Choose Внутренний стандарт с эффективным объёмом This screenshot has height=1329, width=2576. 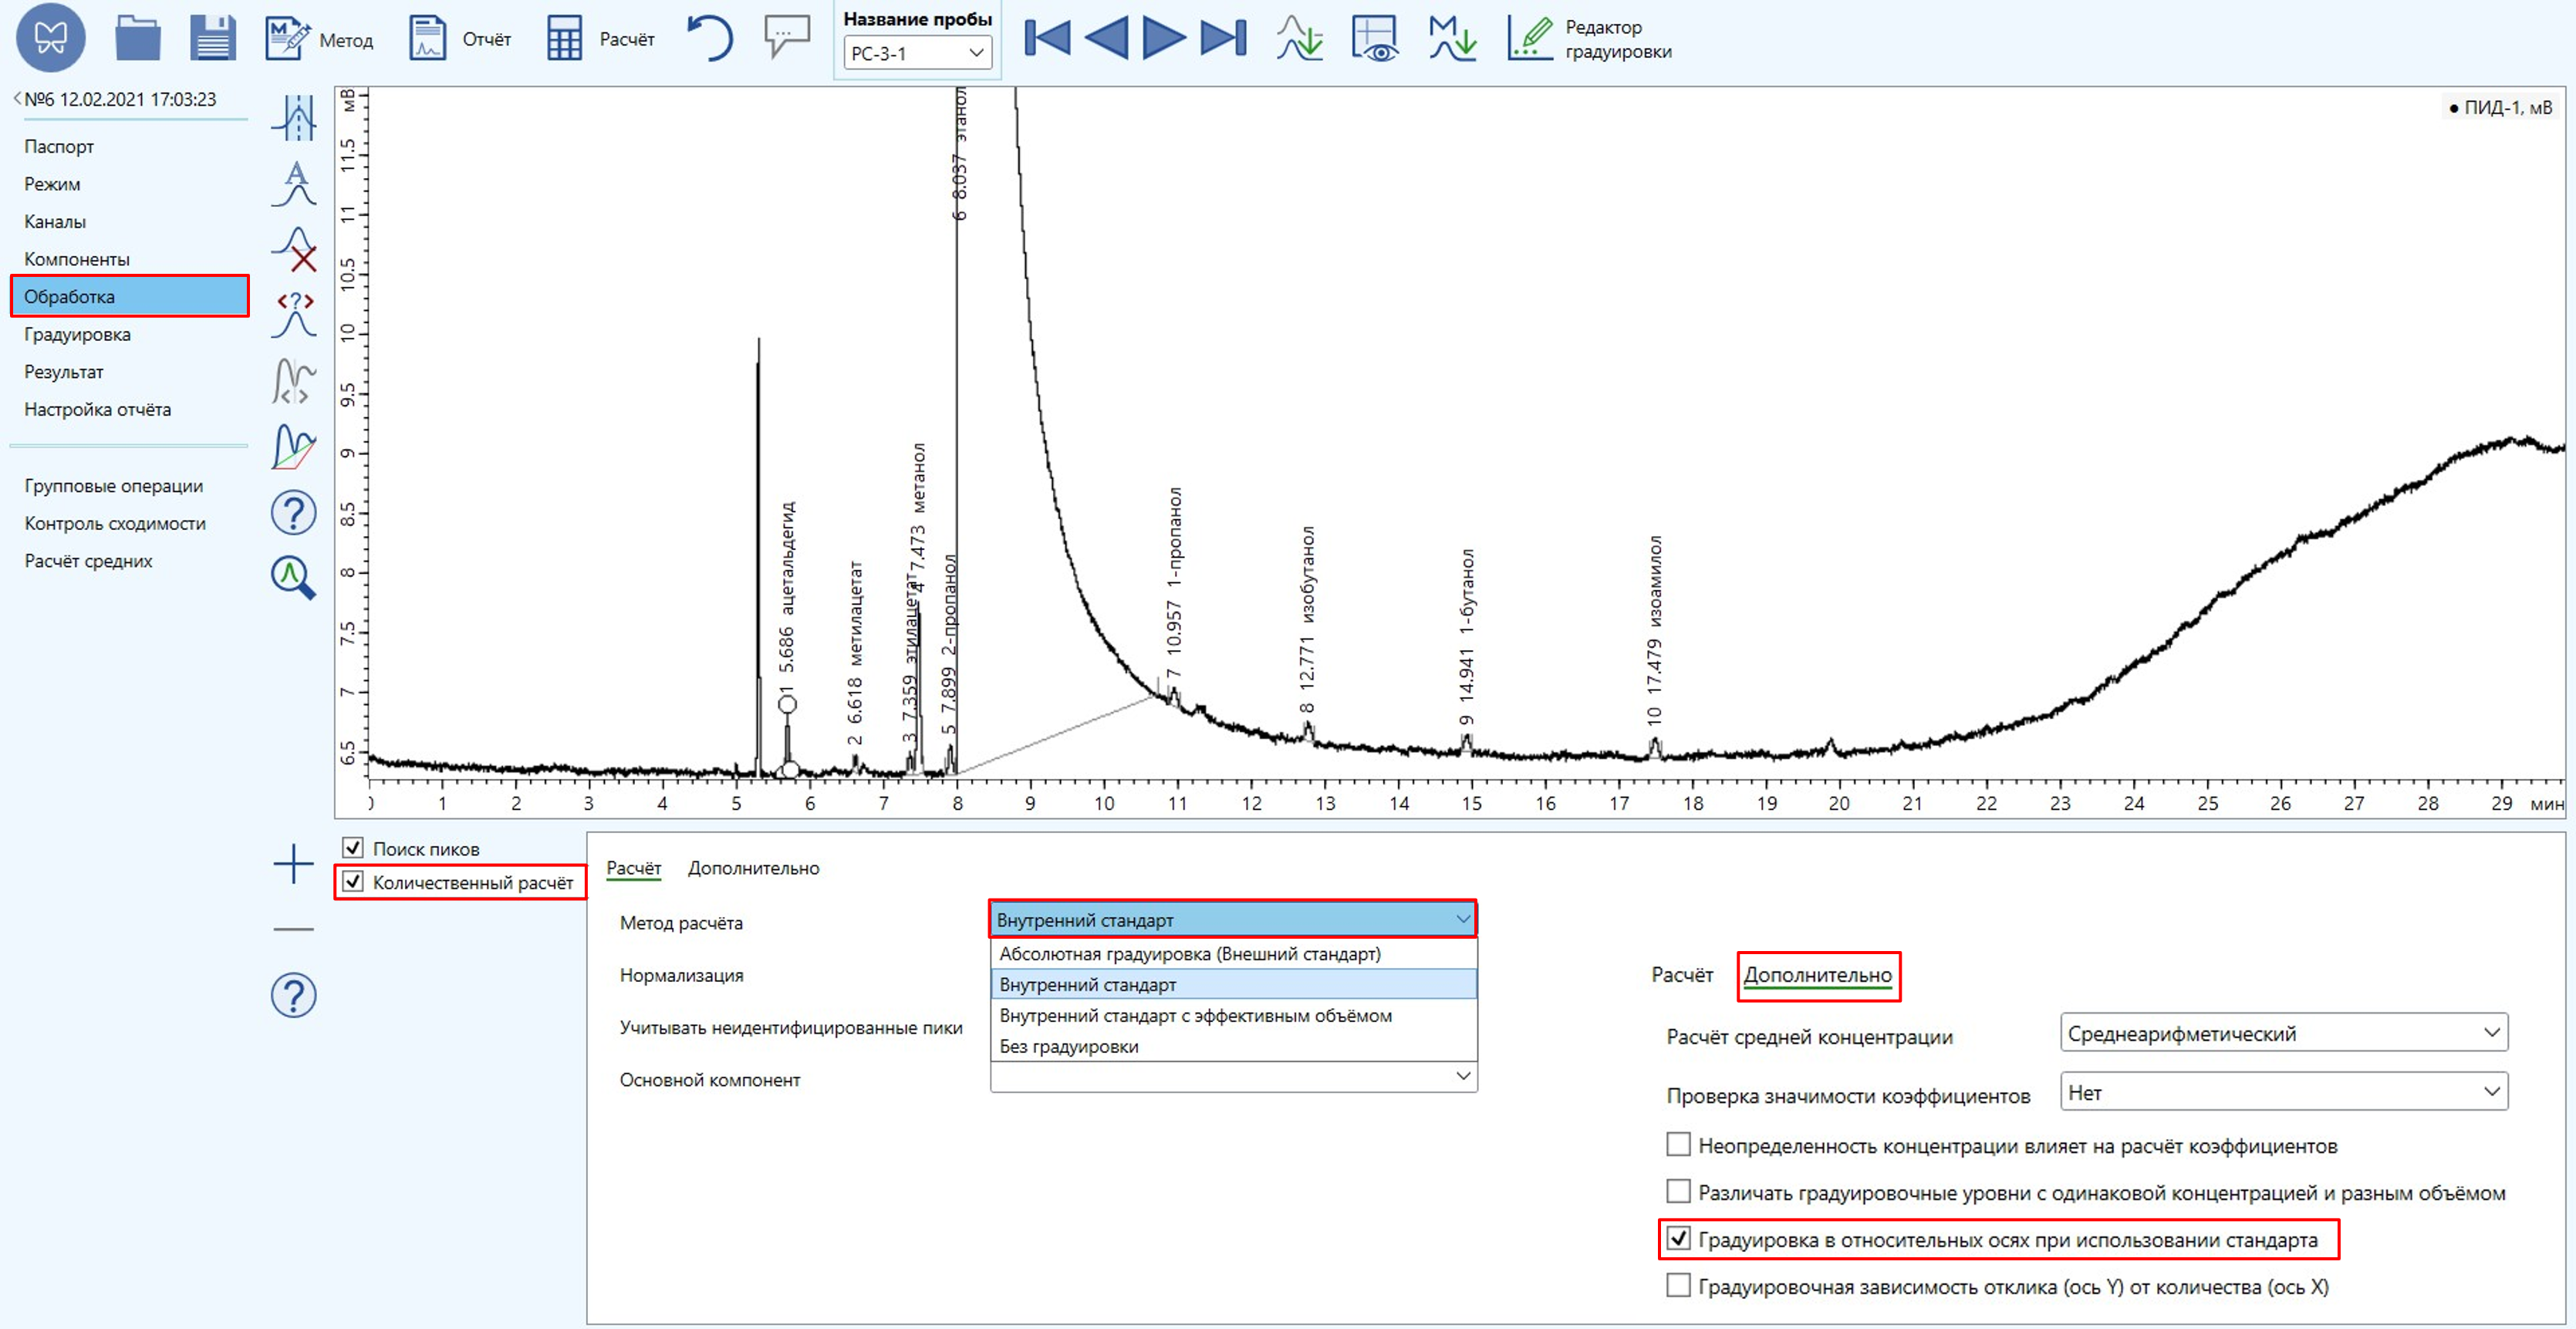1234,1016
